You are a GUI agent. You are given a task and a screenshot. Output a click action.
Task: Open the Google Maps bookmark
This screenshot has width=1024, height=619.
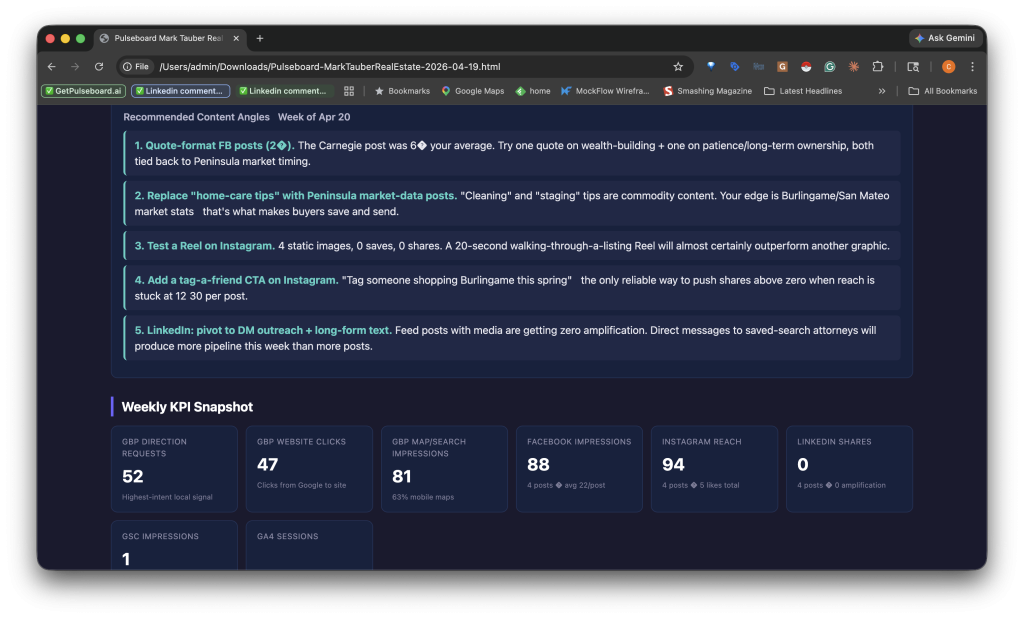tap(473, 91)
